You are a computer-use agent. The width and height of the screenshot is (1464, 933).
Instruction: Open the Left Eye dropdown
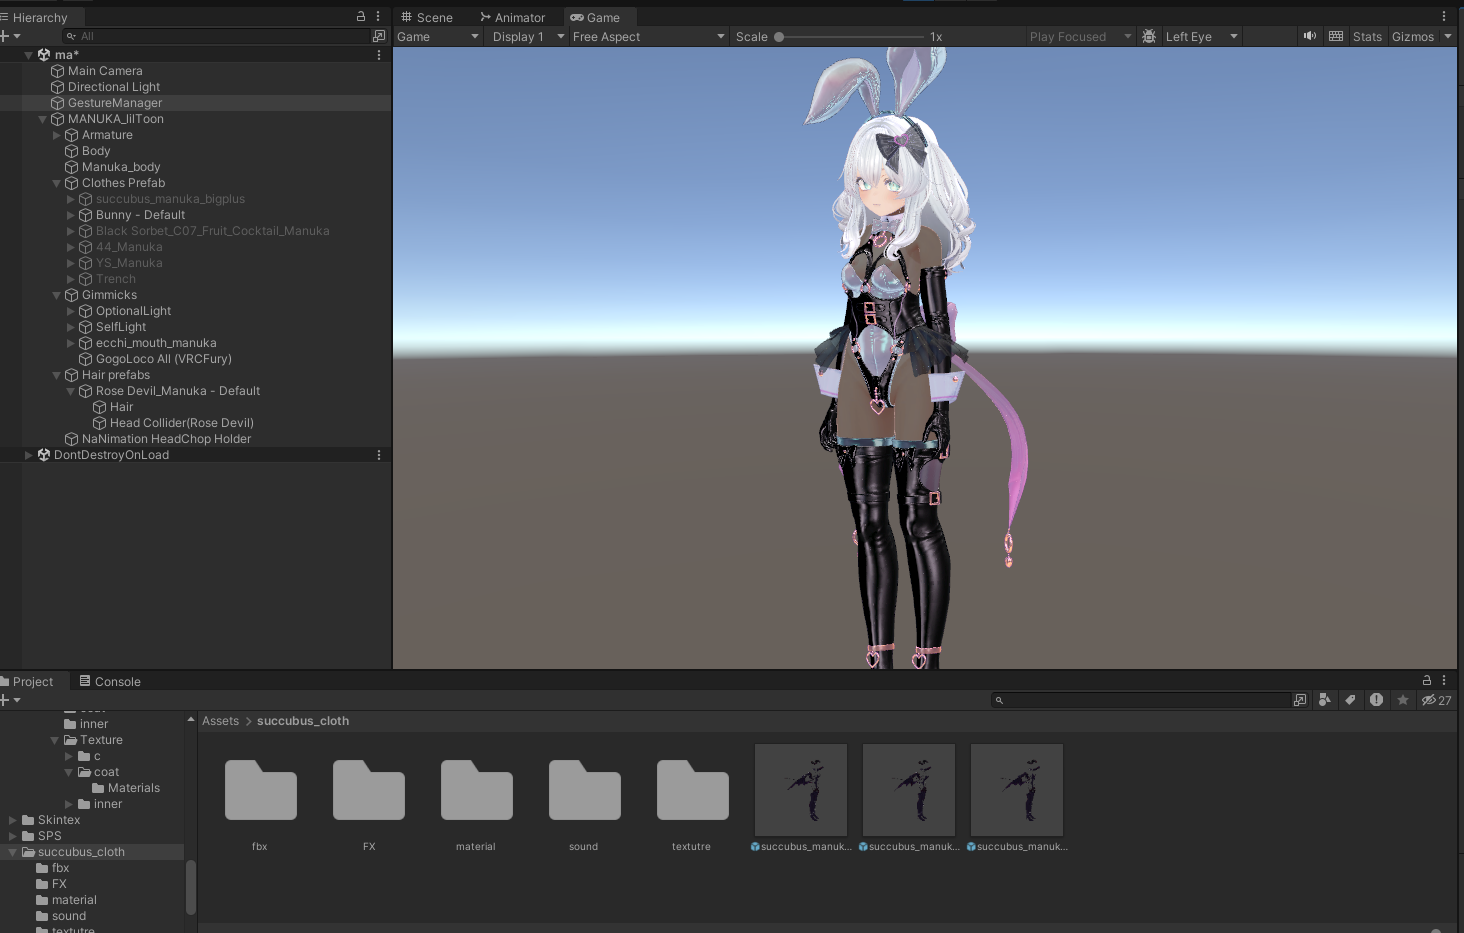pos(1201,37)
